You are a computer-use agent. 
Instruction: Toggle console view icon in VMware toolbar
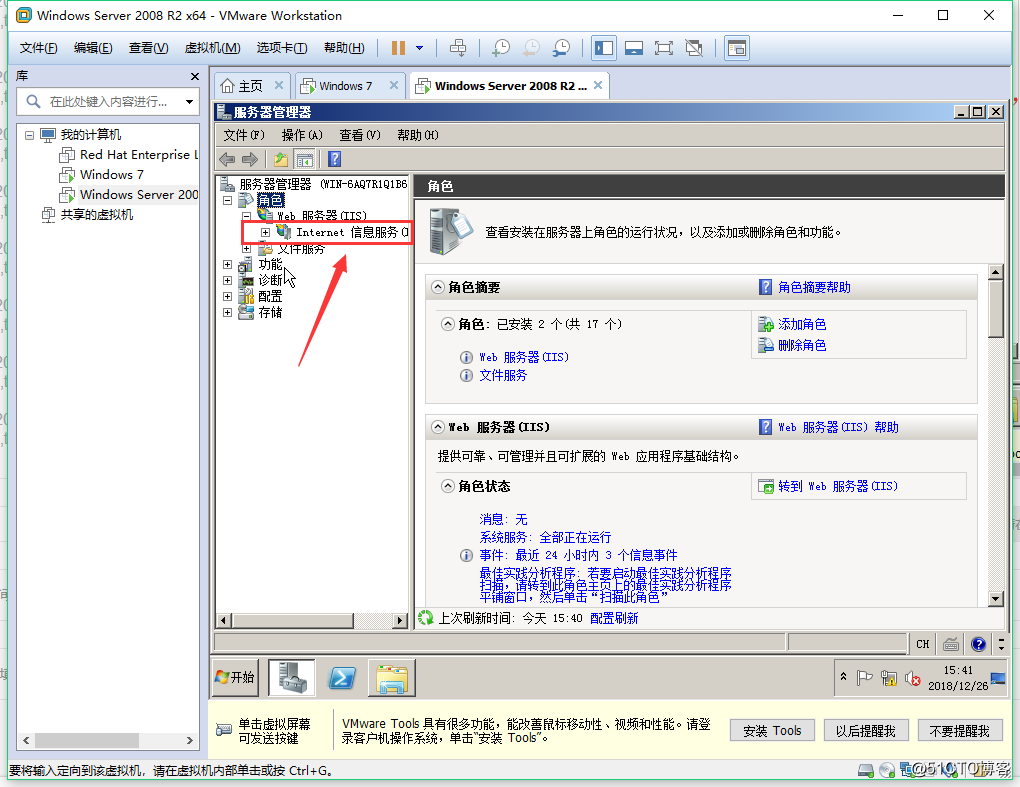pyautogui.click(x=736, y=47)
